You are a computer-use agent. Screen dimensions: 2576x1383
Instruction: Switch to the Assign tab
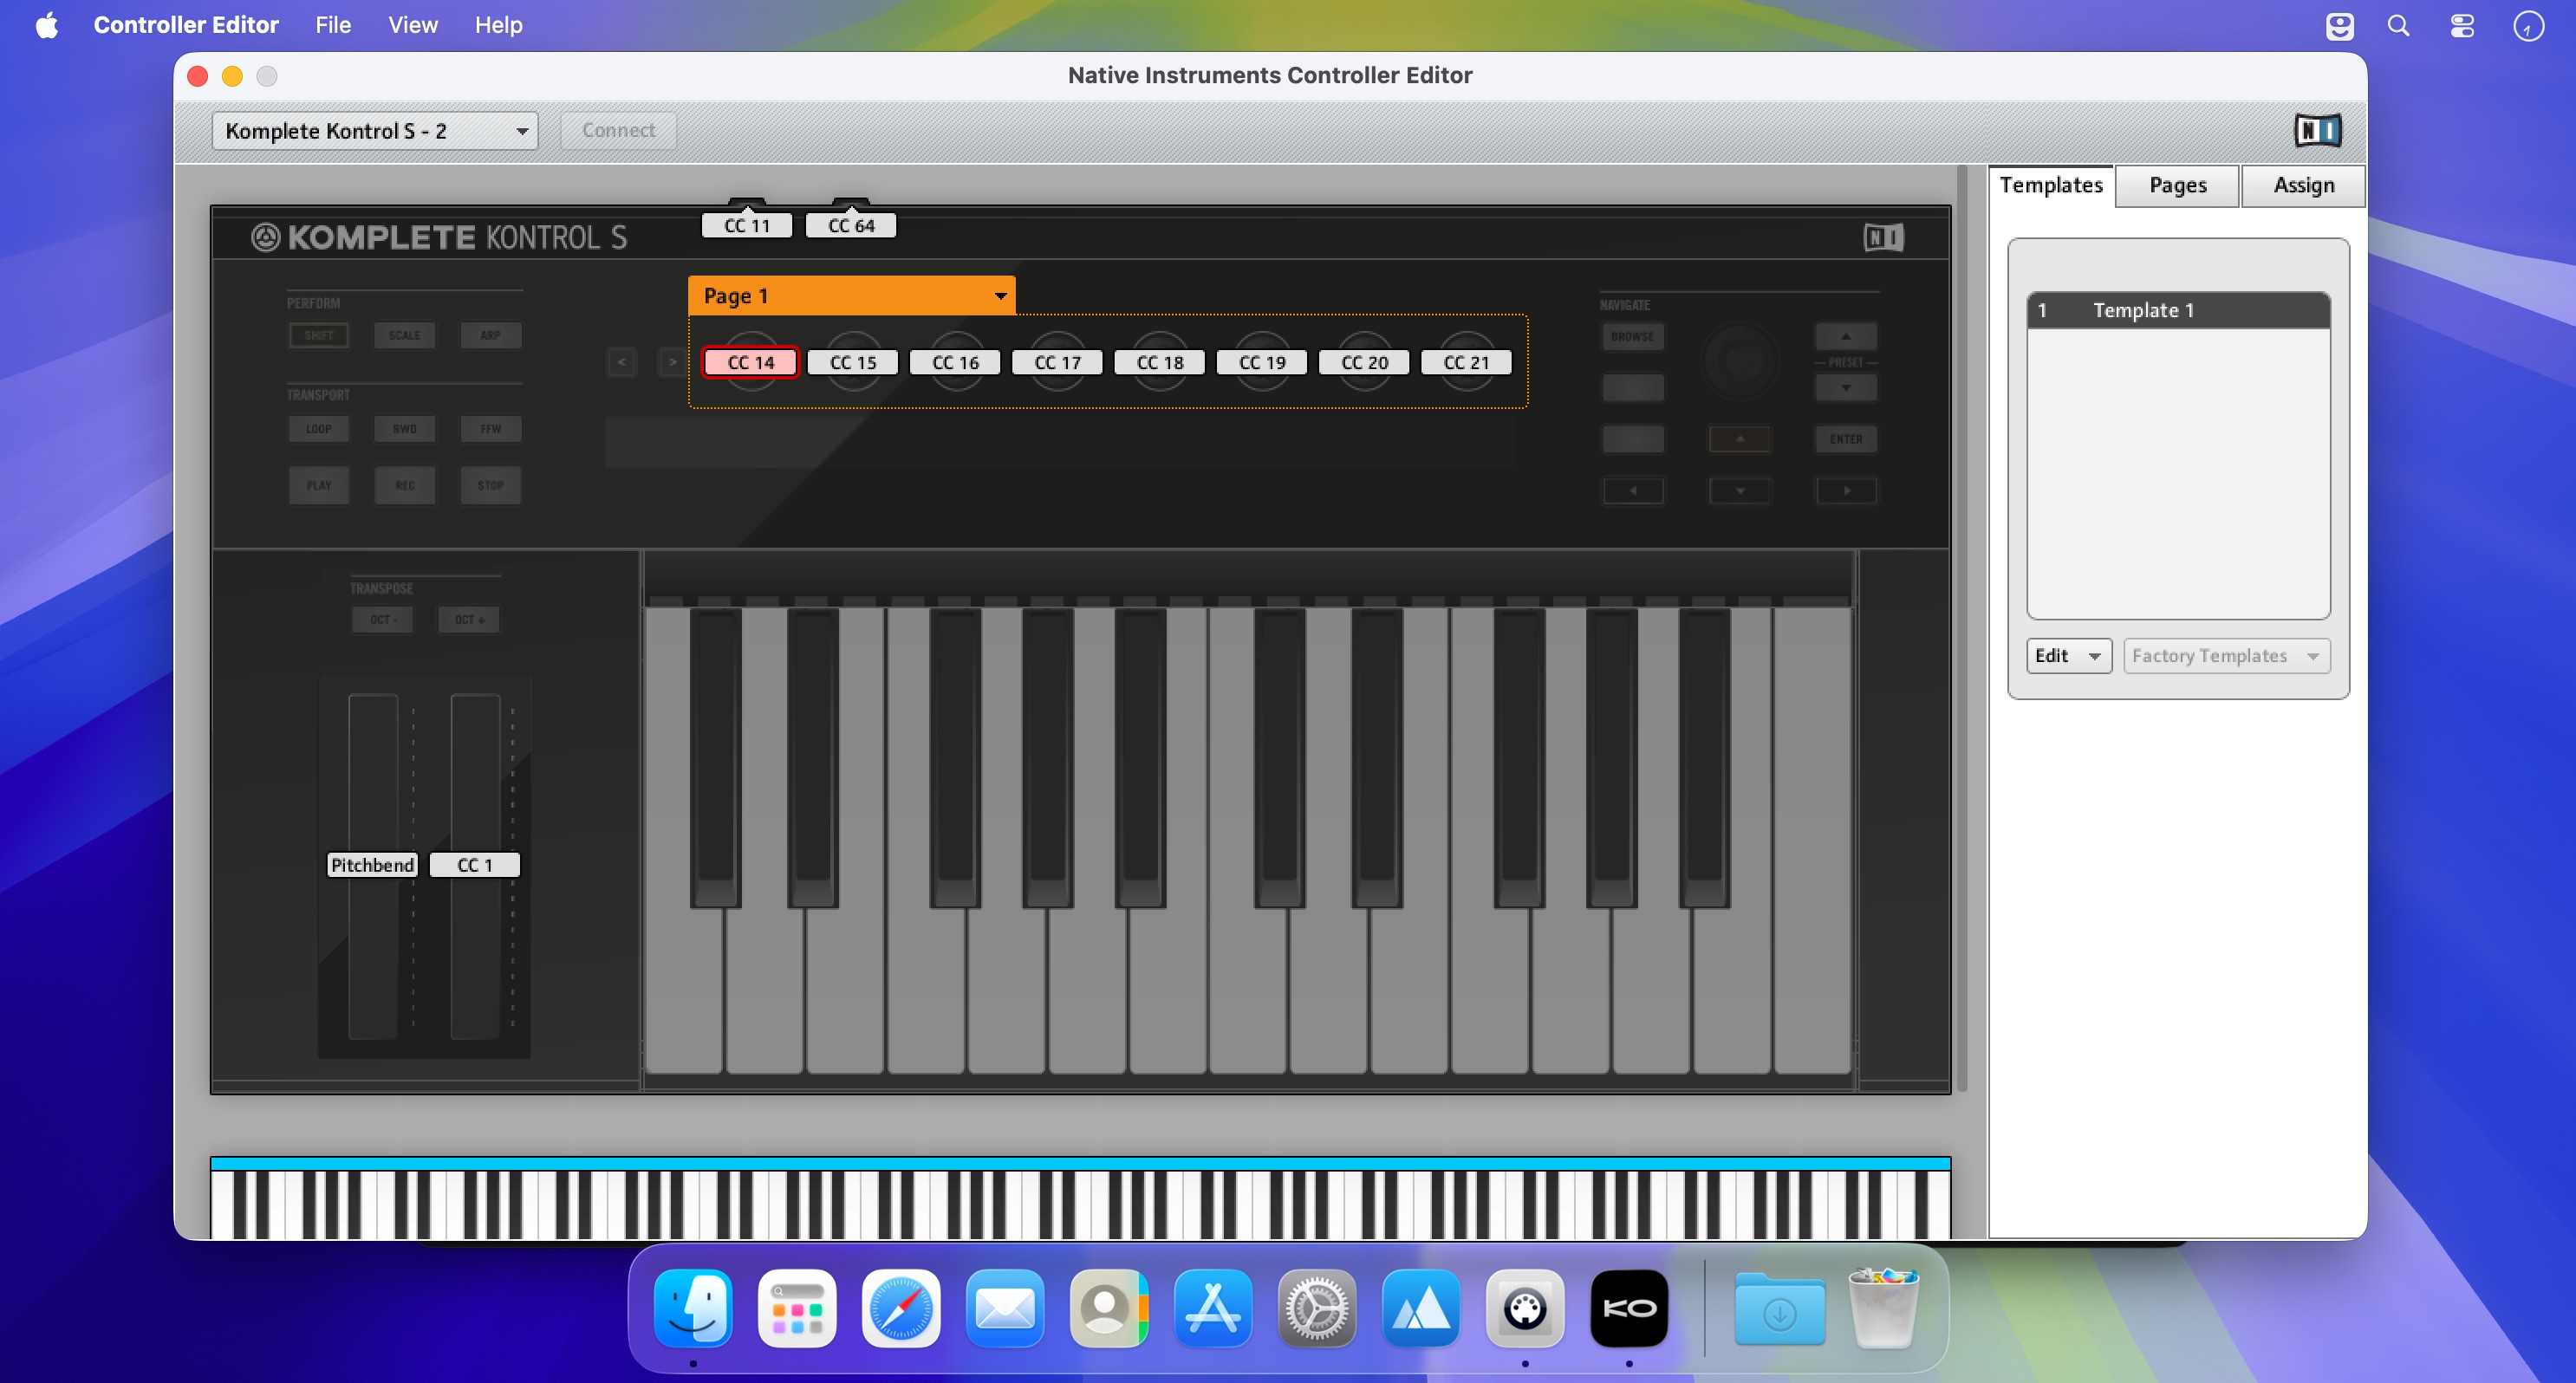(x=2303, y=186)
